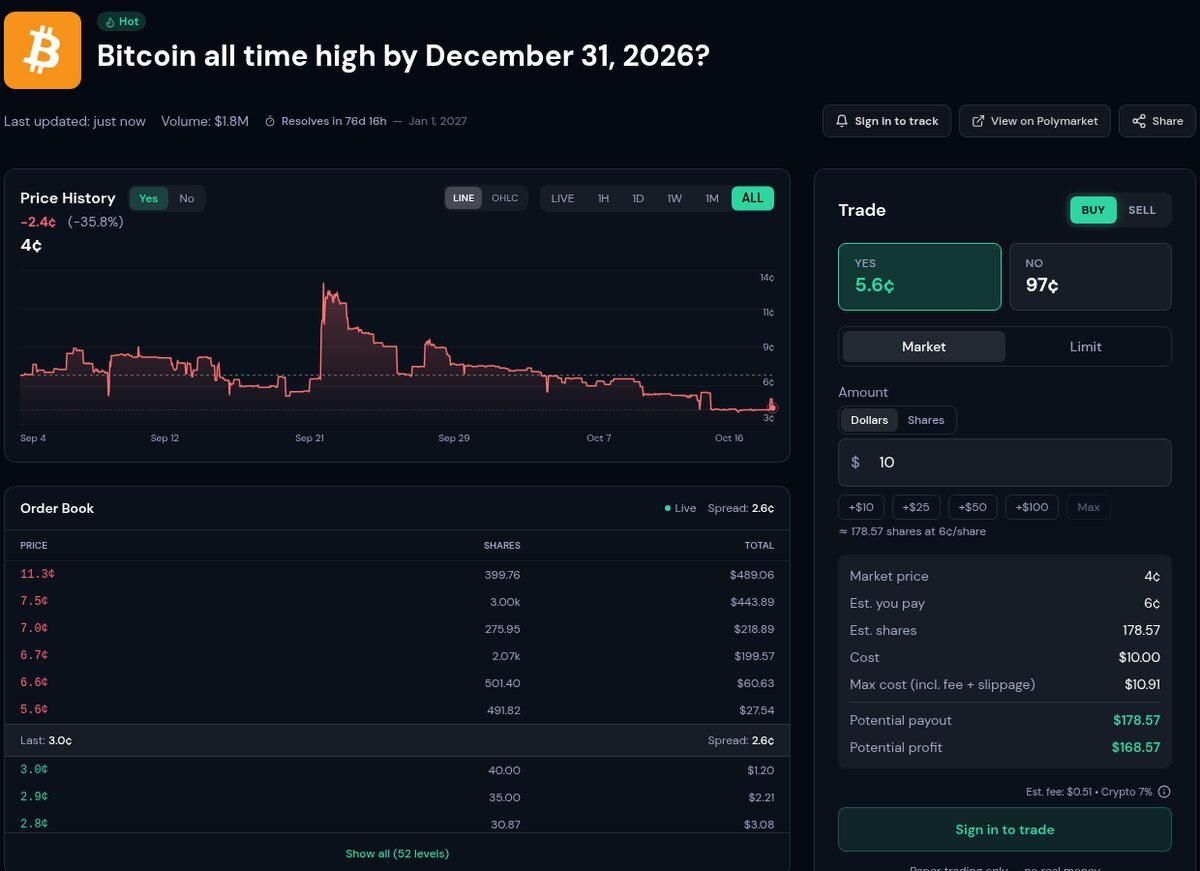Click the market title heading
Image resolution: width=1200 pixels, height=871 pixels.
coord(403,55)
